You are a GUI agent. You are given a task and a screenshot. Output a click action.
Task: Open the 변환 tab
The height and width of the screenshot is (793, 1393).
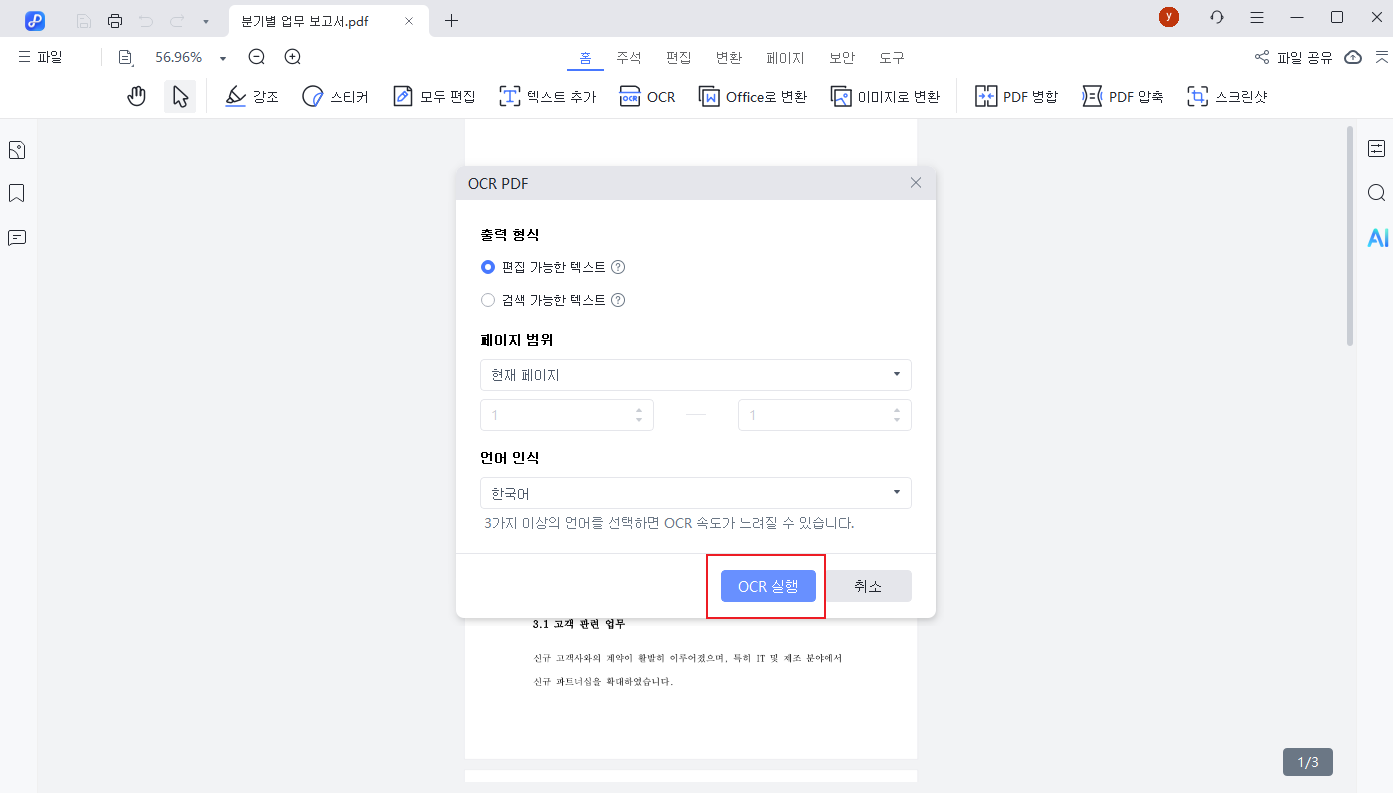(x=729, y=58)
